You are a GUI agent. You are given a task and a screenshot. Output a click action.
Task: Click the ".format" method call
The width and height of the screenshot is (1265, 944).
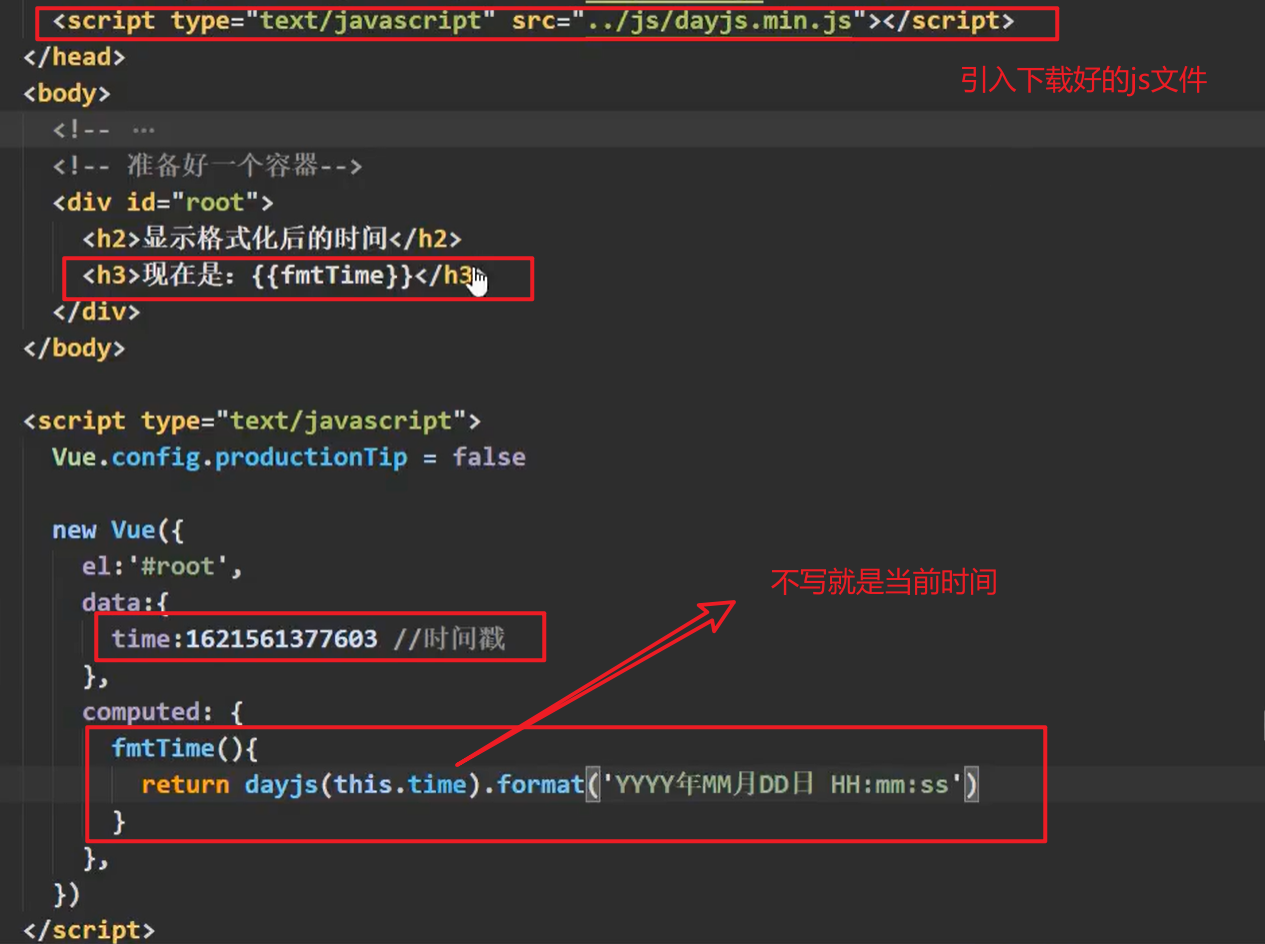click(x=534, y=785)
